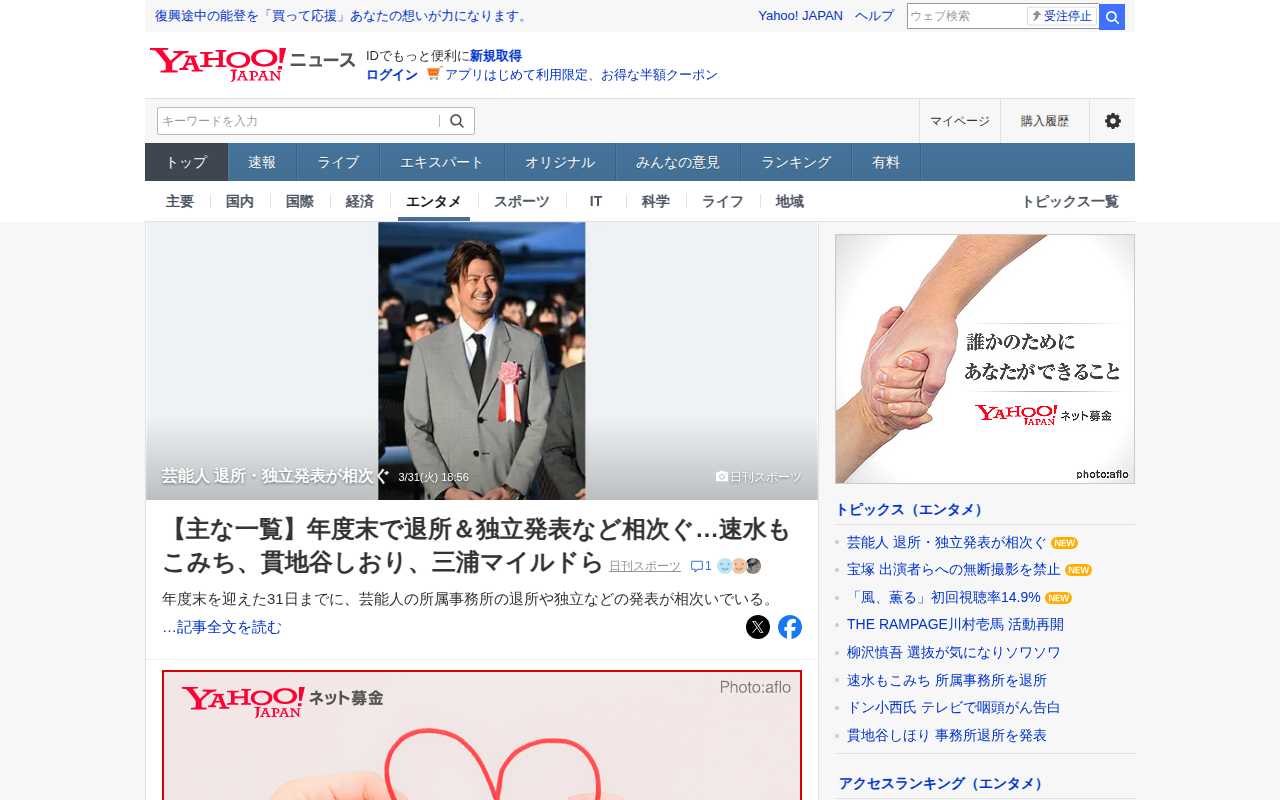
Task: Open the Yahoo! JAPAN link in top bar
Action: (x=800, y=16)
